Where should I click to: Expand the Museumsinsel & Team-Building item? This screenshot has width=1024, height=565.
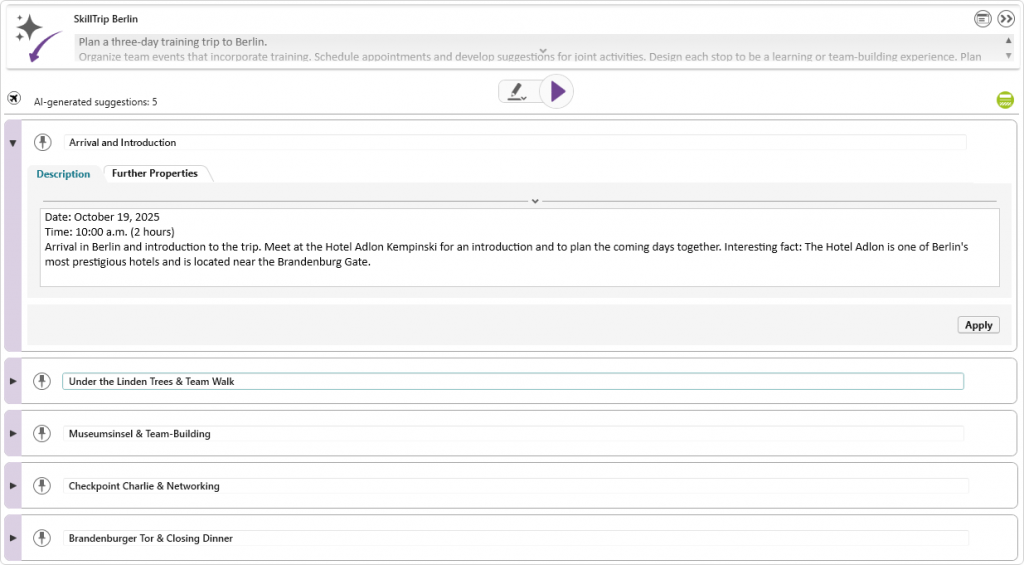(12, 433)
